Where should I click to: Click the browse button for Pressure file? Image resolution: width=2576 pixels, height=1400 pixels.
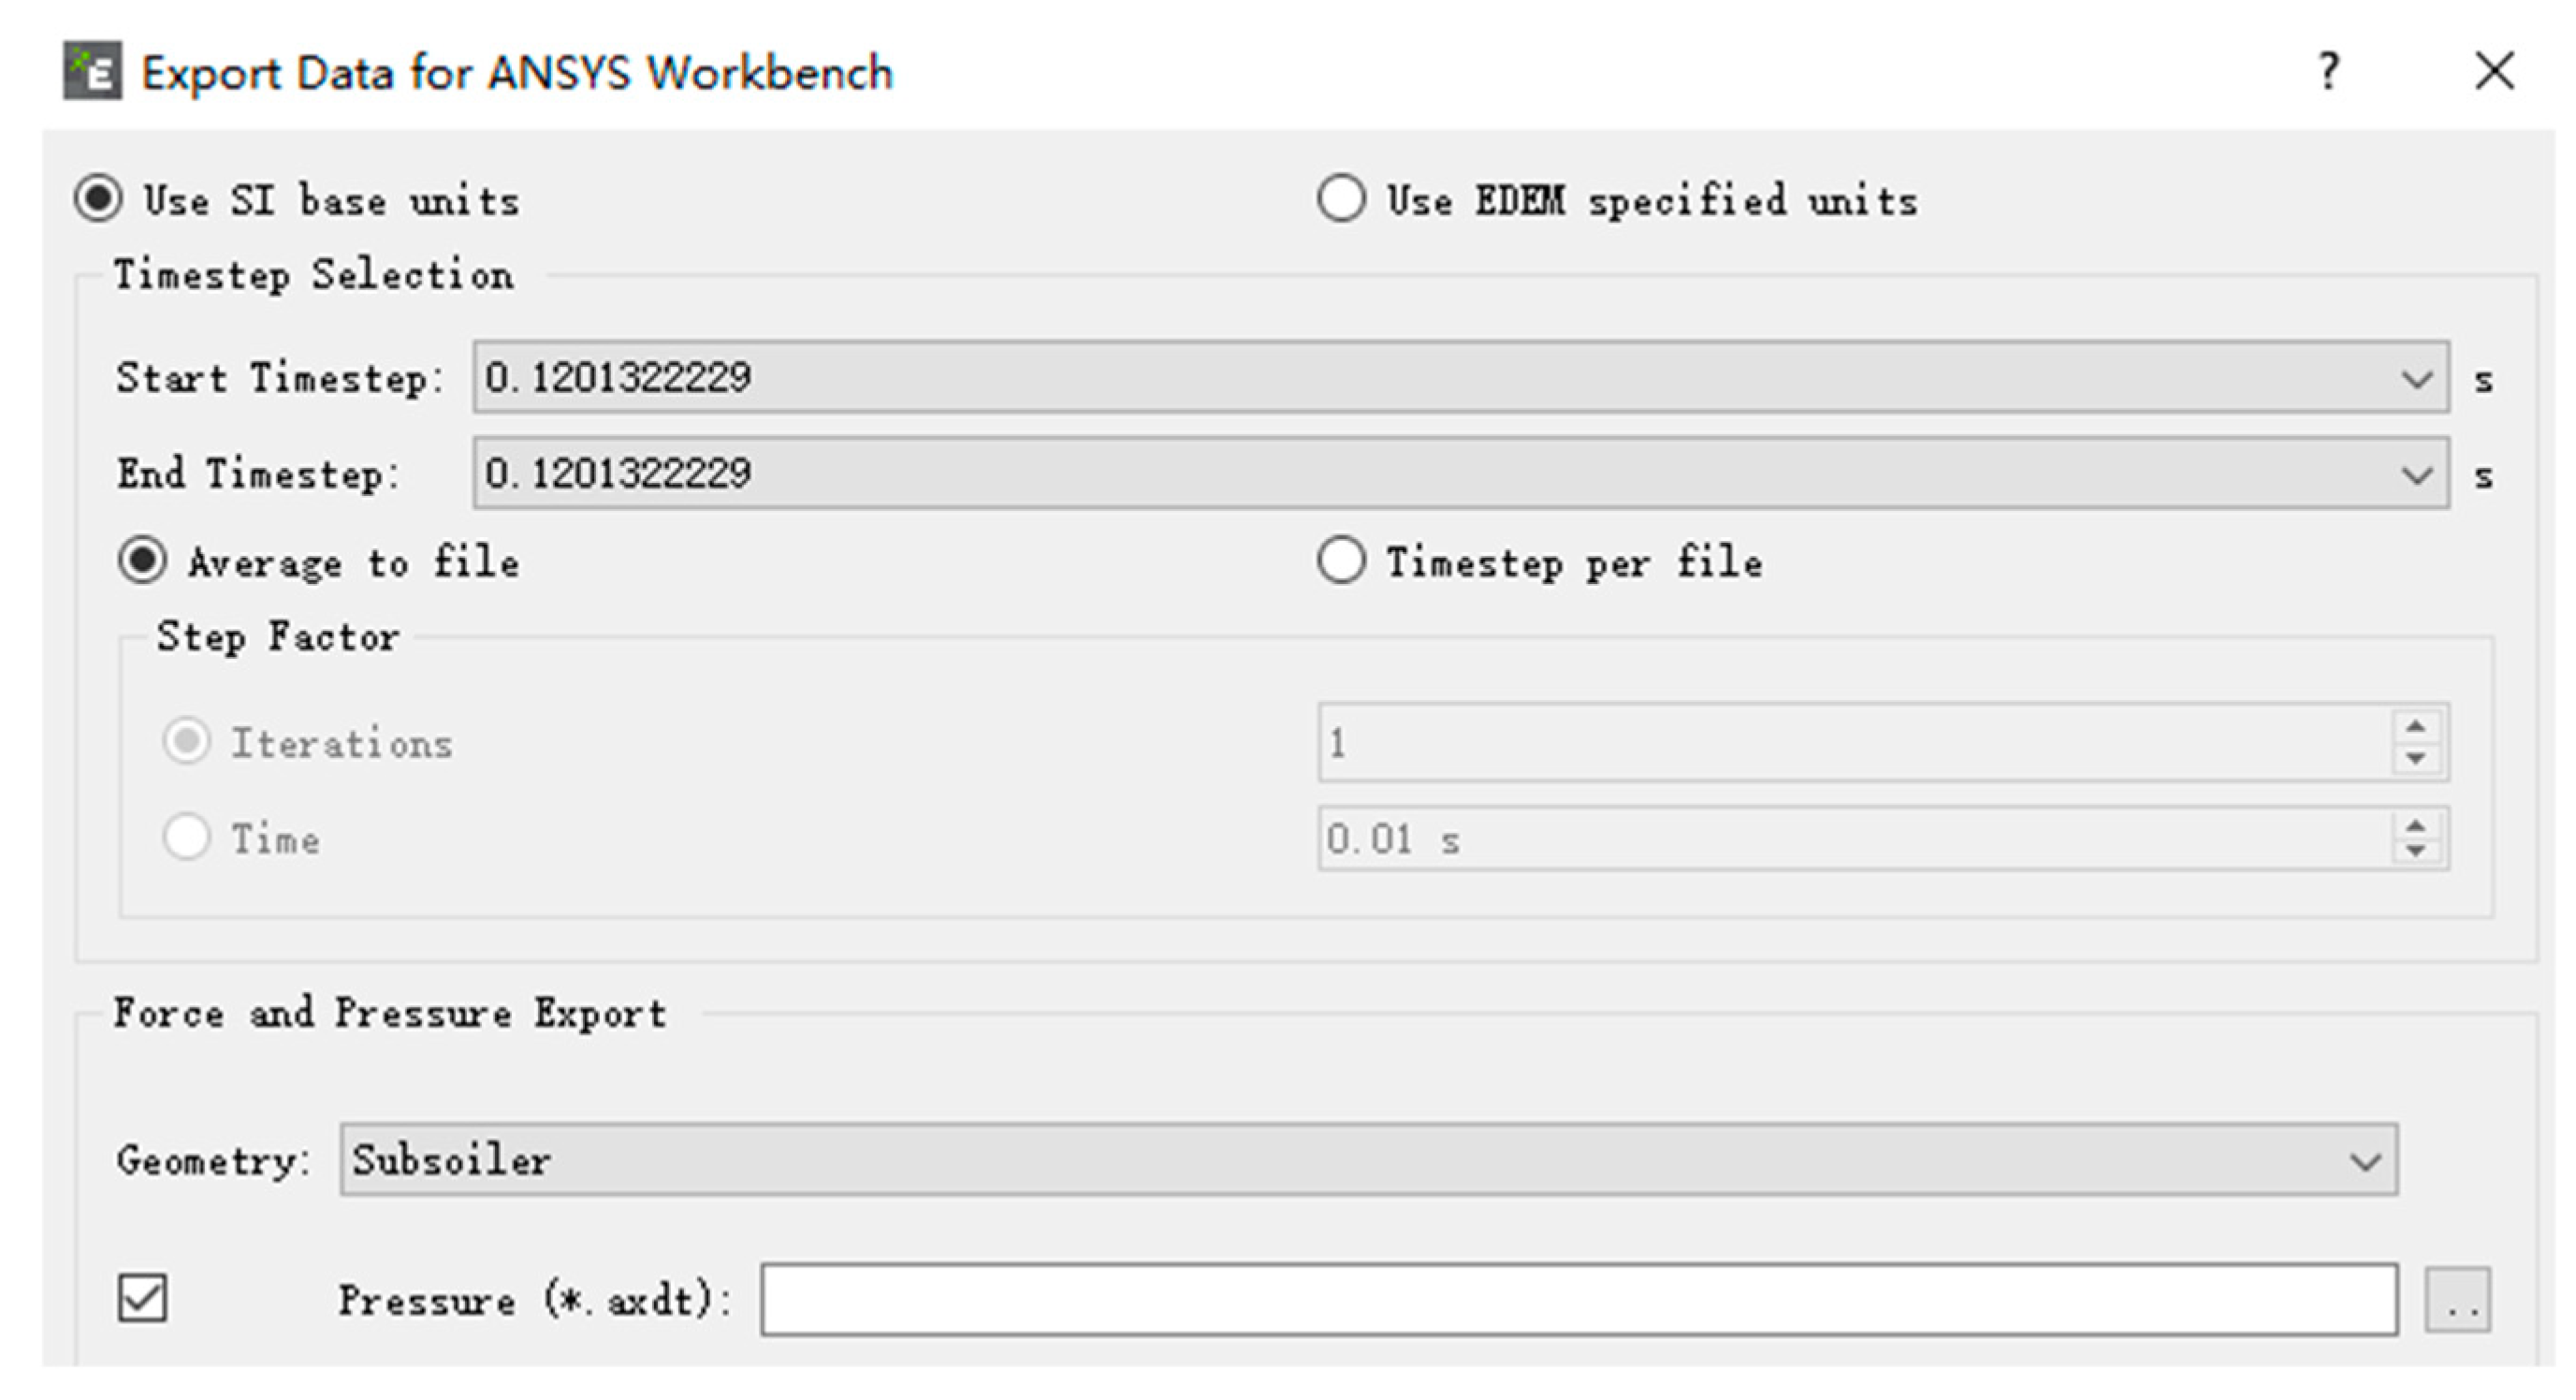(2457, 1300)
